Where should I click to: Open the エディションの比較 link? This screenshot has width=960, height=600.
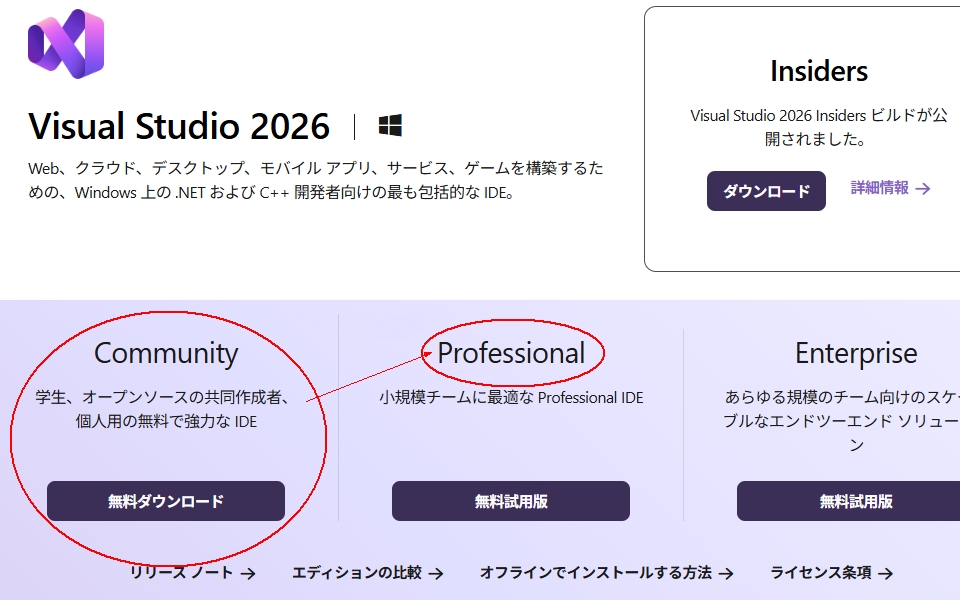pos(356,573)
